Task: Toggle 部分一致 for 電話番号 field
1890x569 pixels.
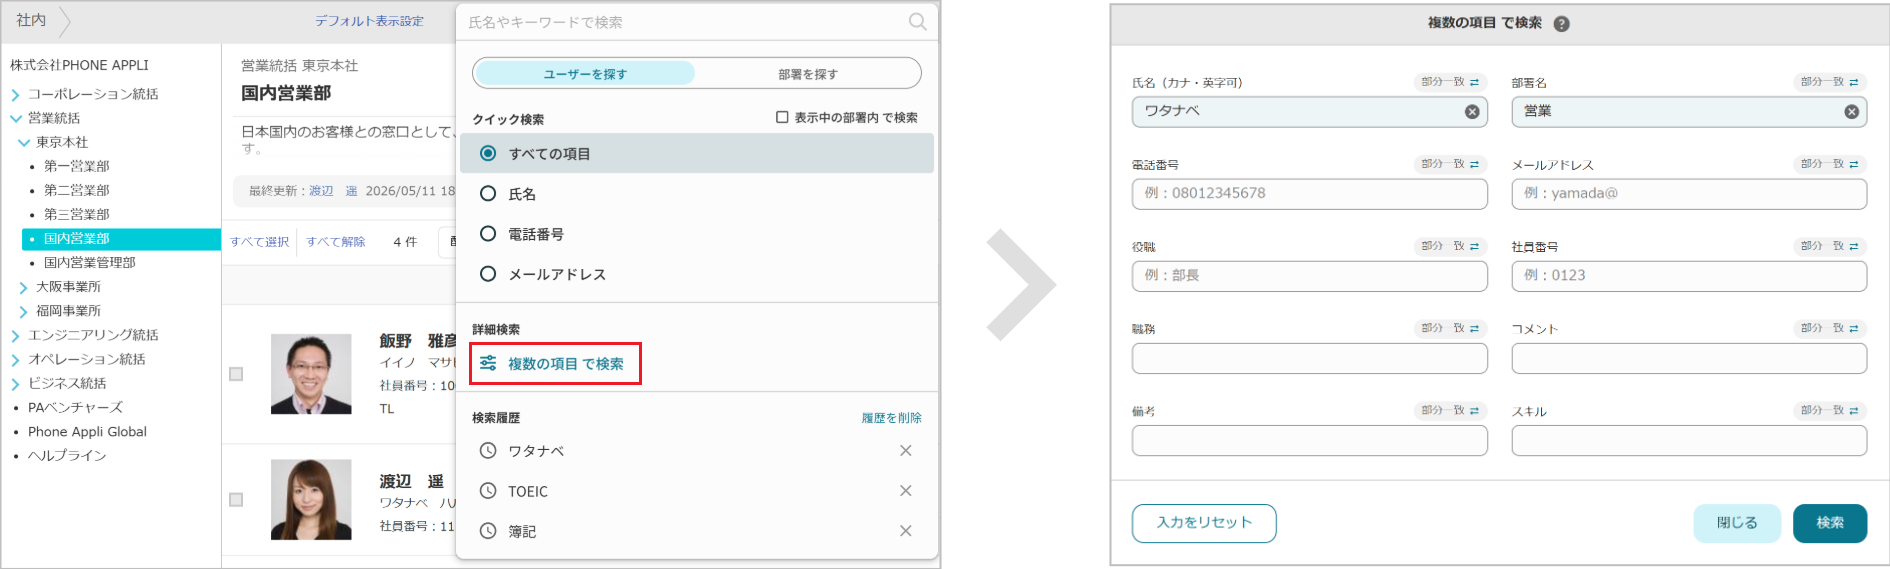Action: pyautogui.click(x=1450, y=164)
